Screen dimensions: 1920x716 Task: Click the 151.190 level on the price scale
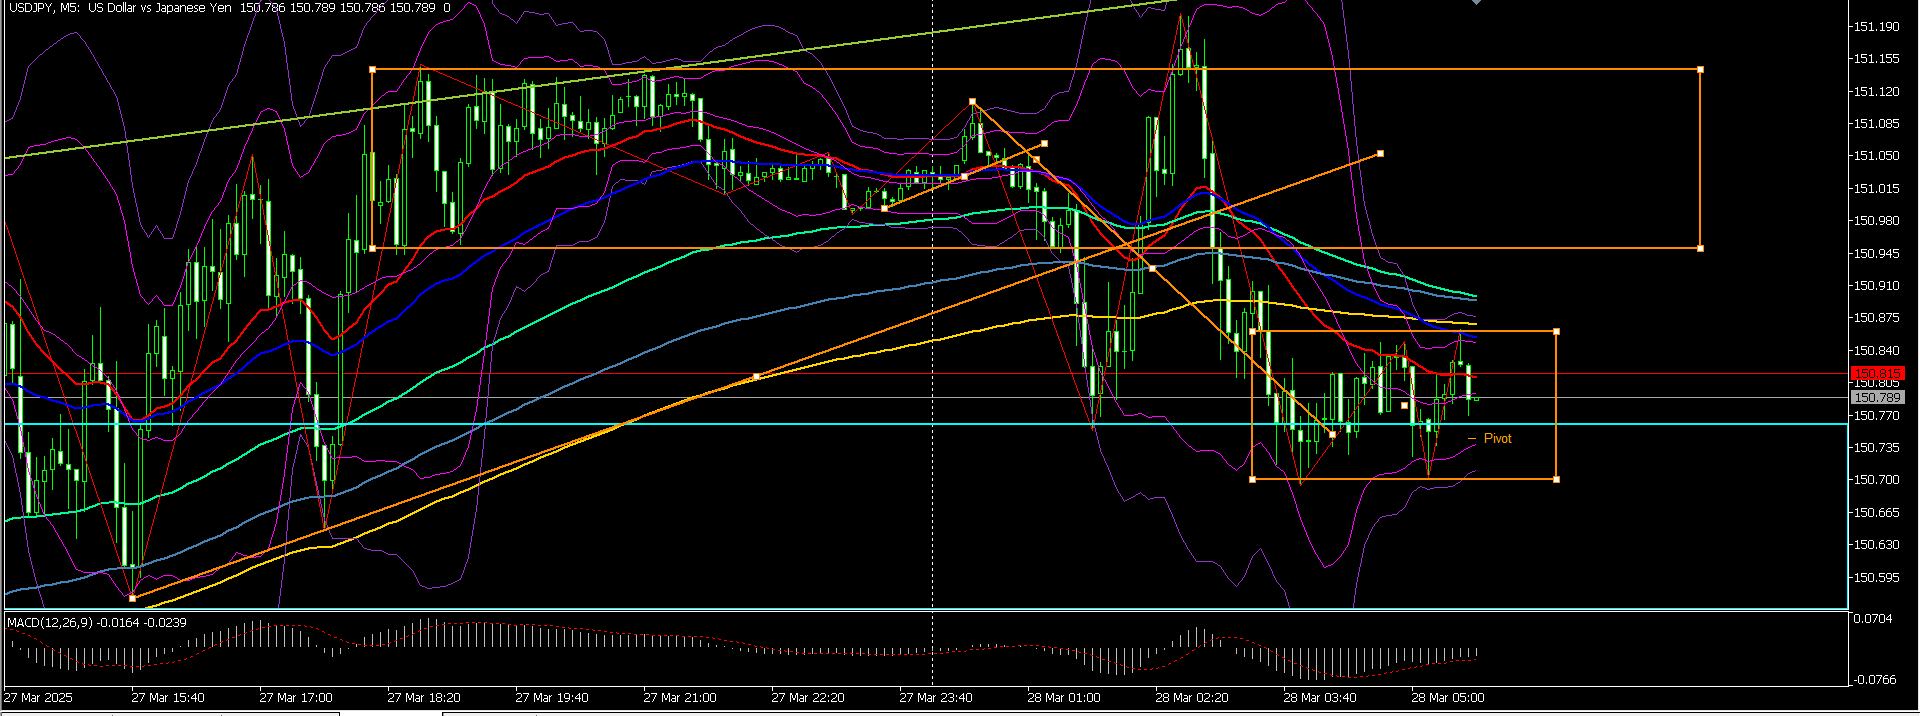[1876, 27]
